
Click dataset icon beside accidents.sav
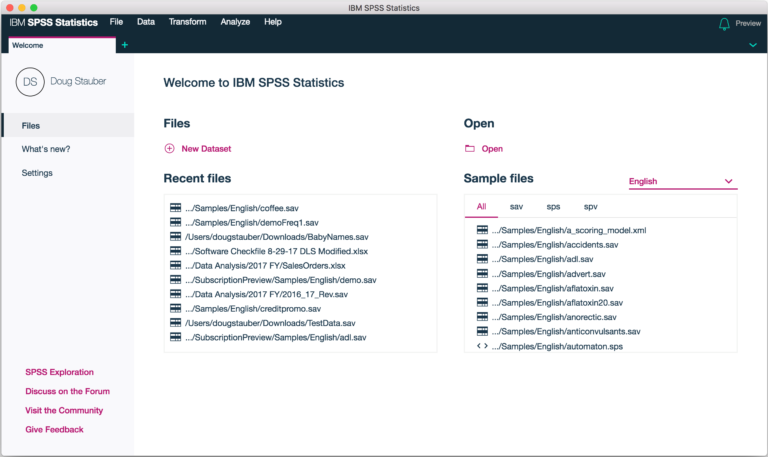[482, 244]
